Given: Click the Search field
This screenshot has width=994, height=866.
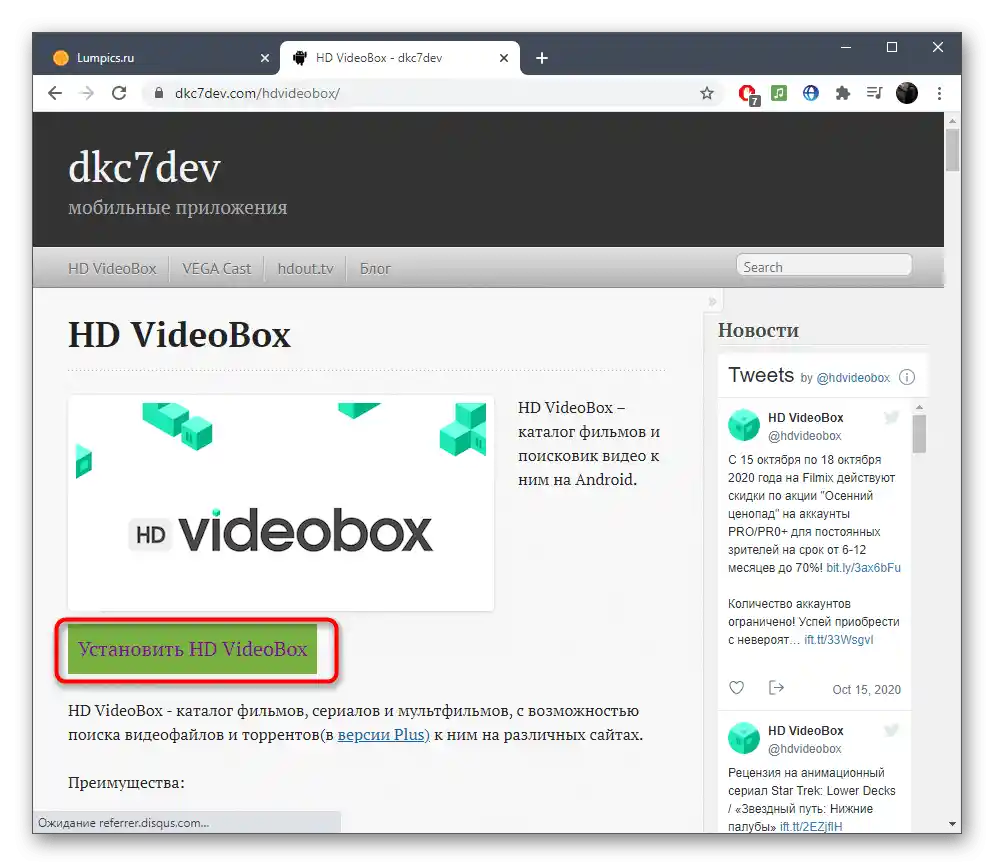Looking at the screenshot, I should (824, 267).
